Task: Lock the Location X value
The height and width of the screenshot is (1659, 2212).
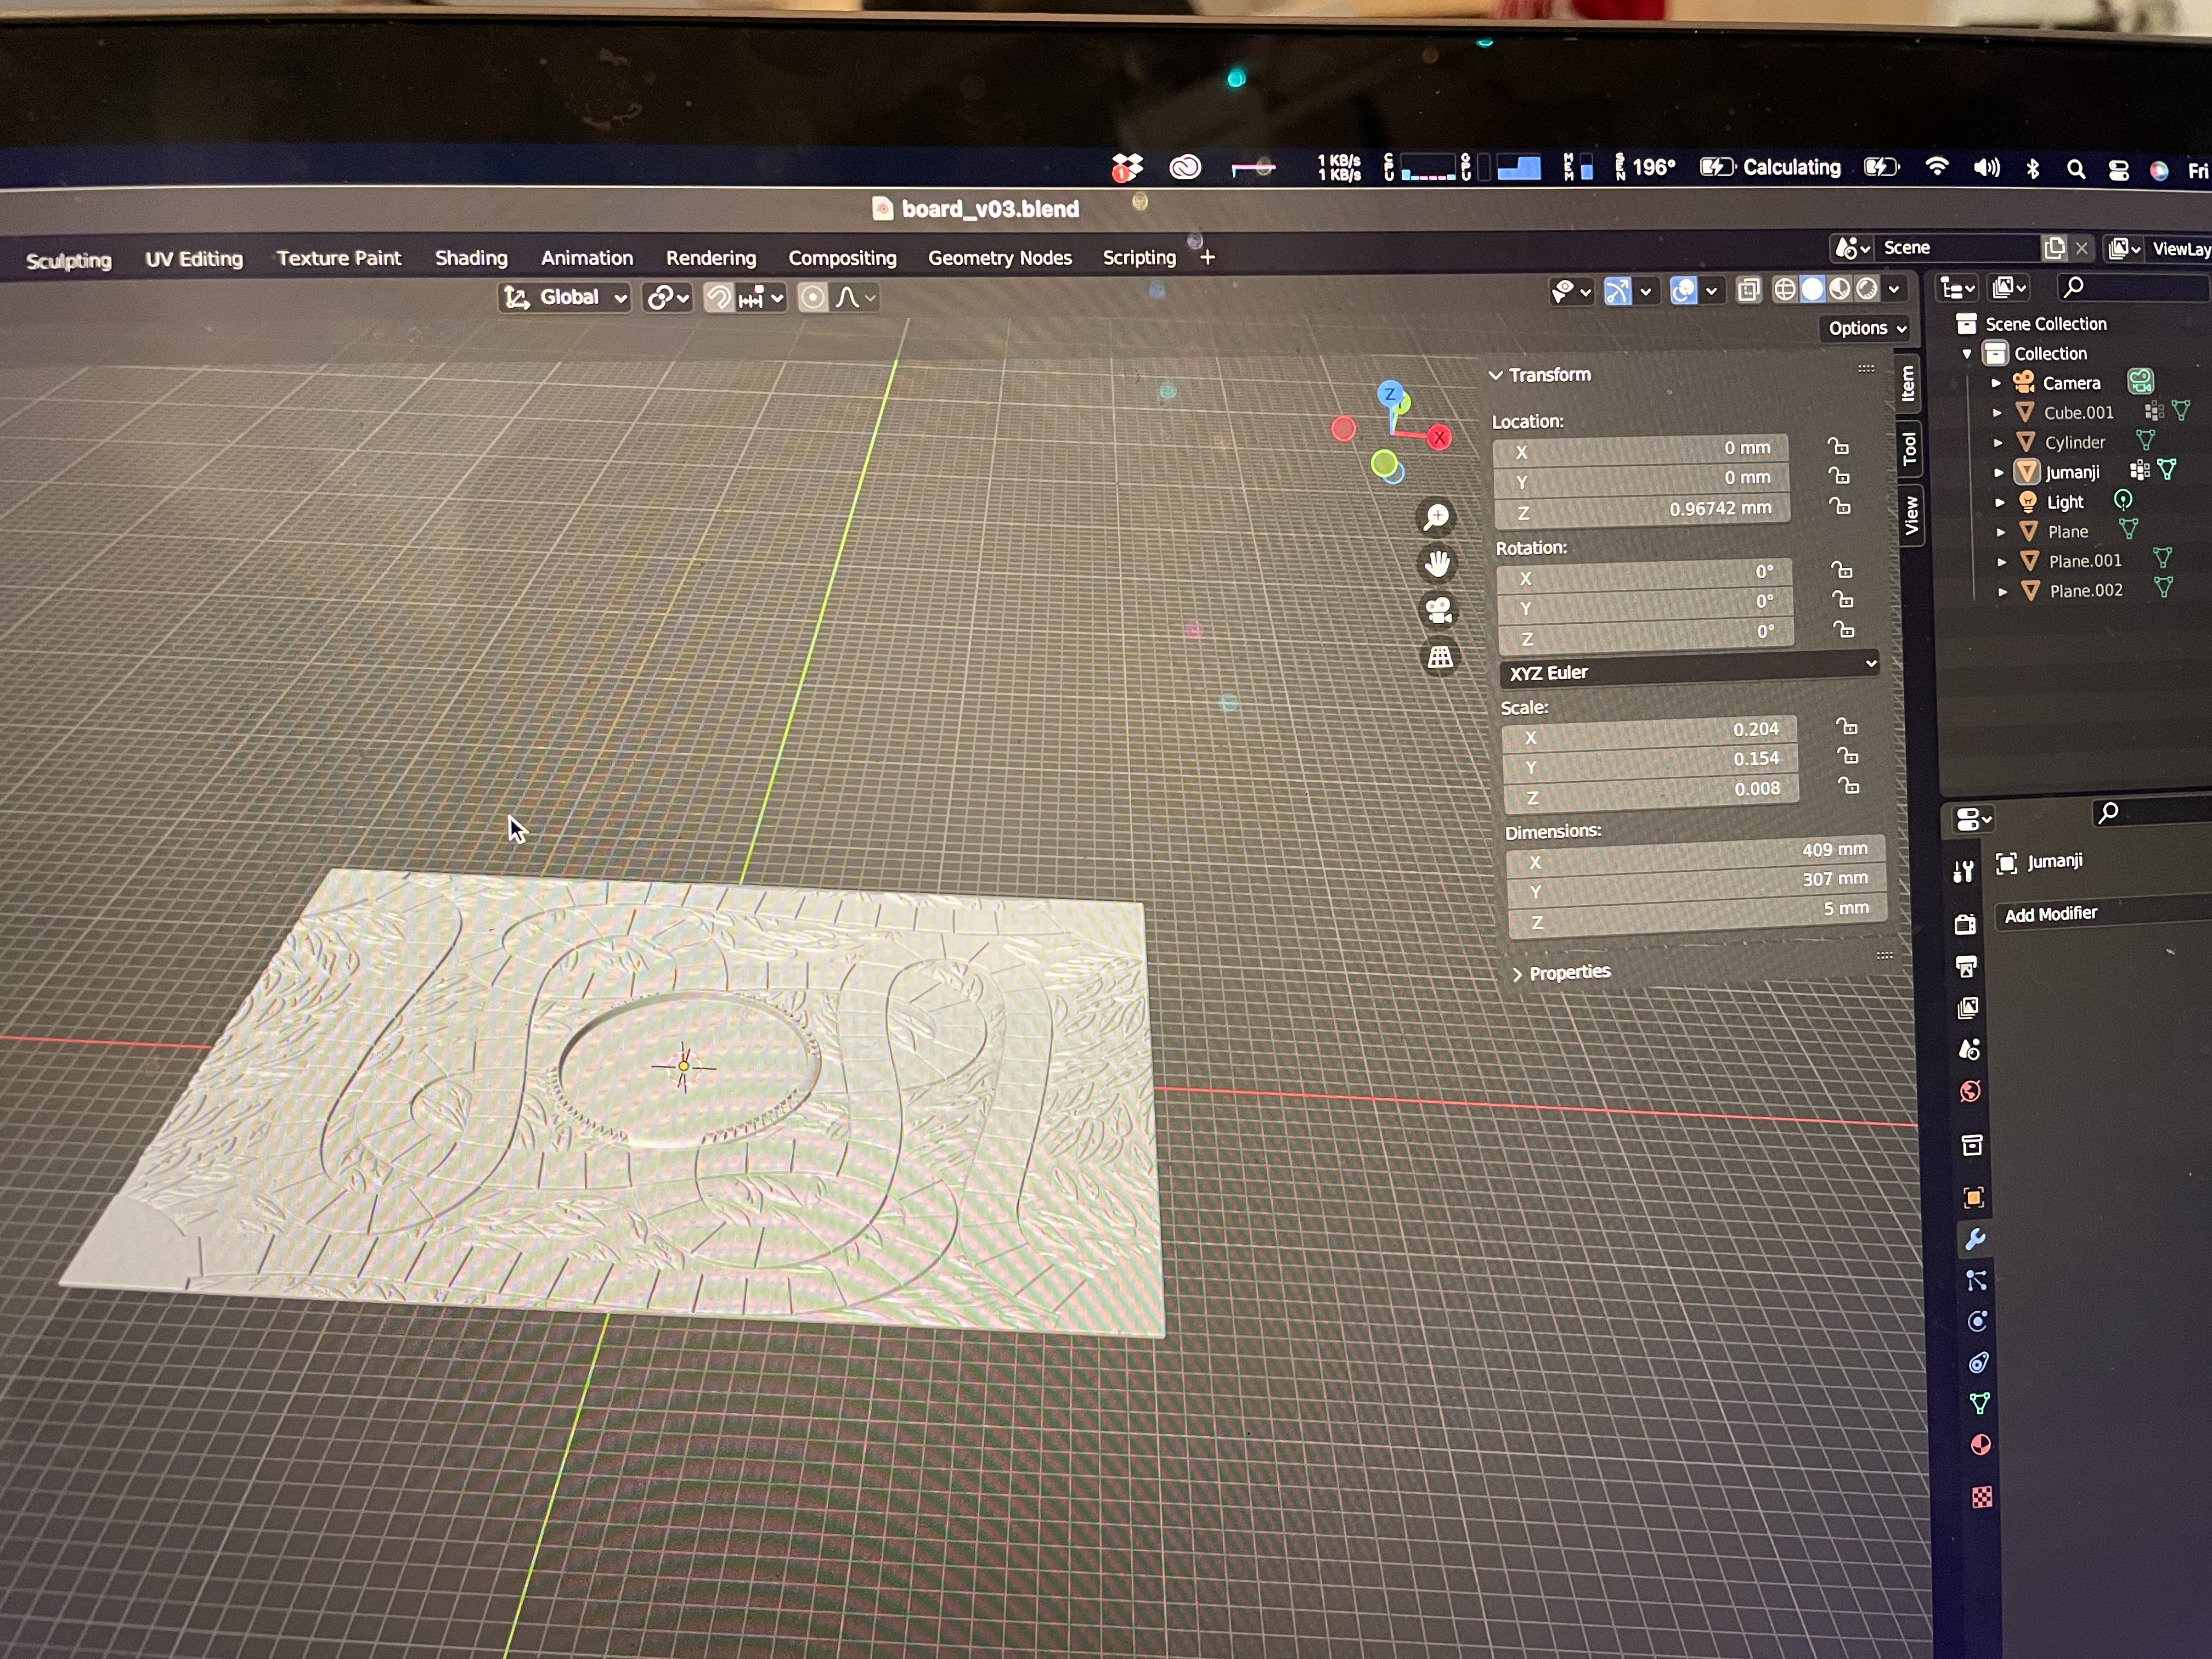Action: tap(1838, 446)
